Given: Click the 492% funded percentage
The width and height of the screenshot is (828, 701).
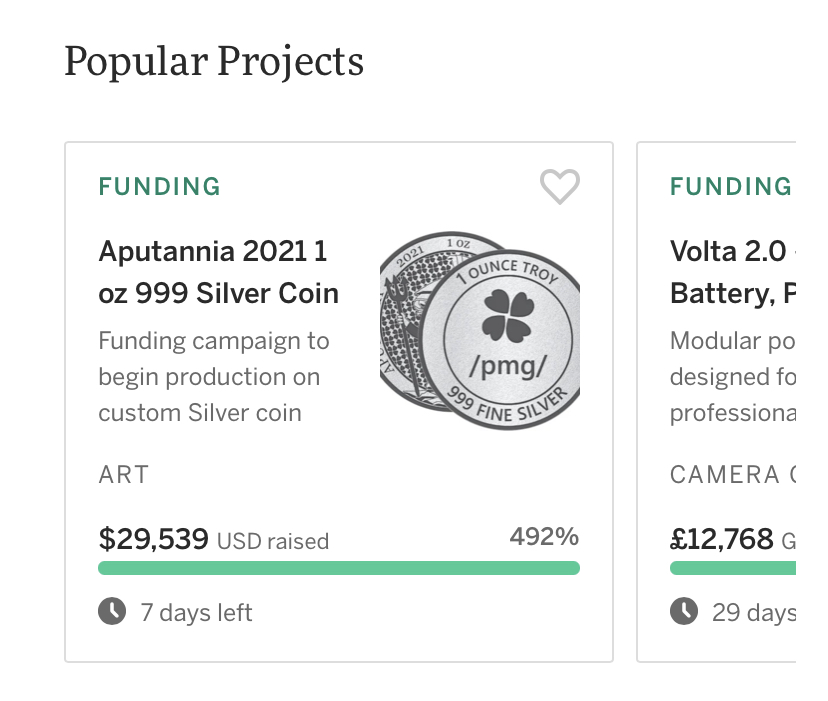Looking at the screenshot, I should [544, 537].
